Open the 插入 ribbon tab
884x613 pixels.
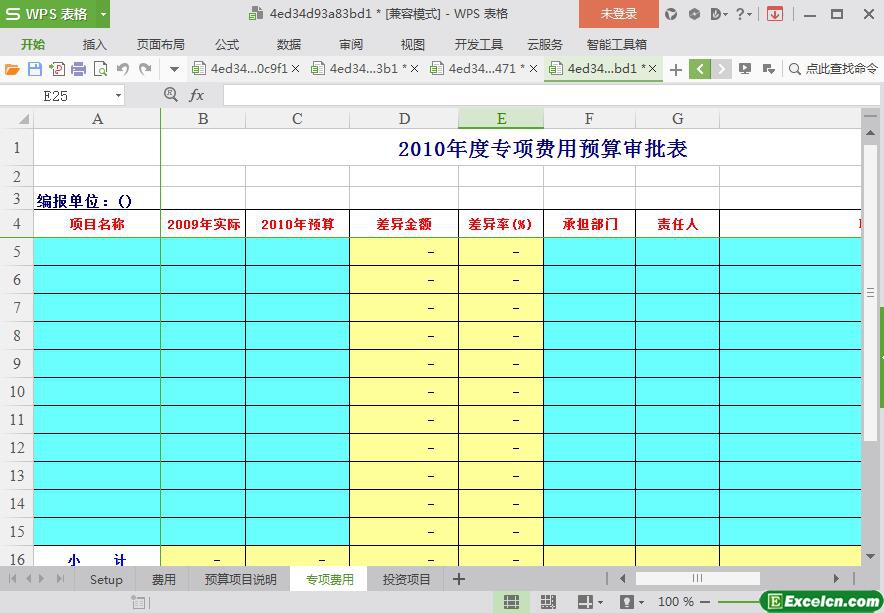[x=94, y=44]
